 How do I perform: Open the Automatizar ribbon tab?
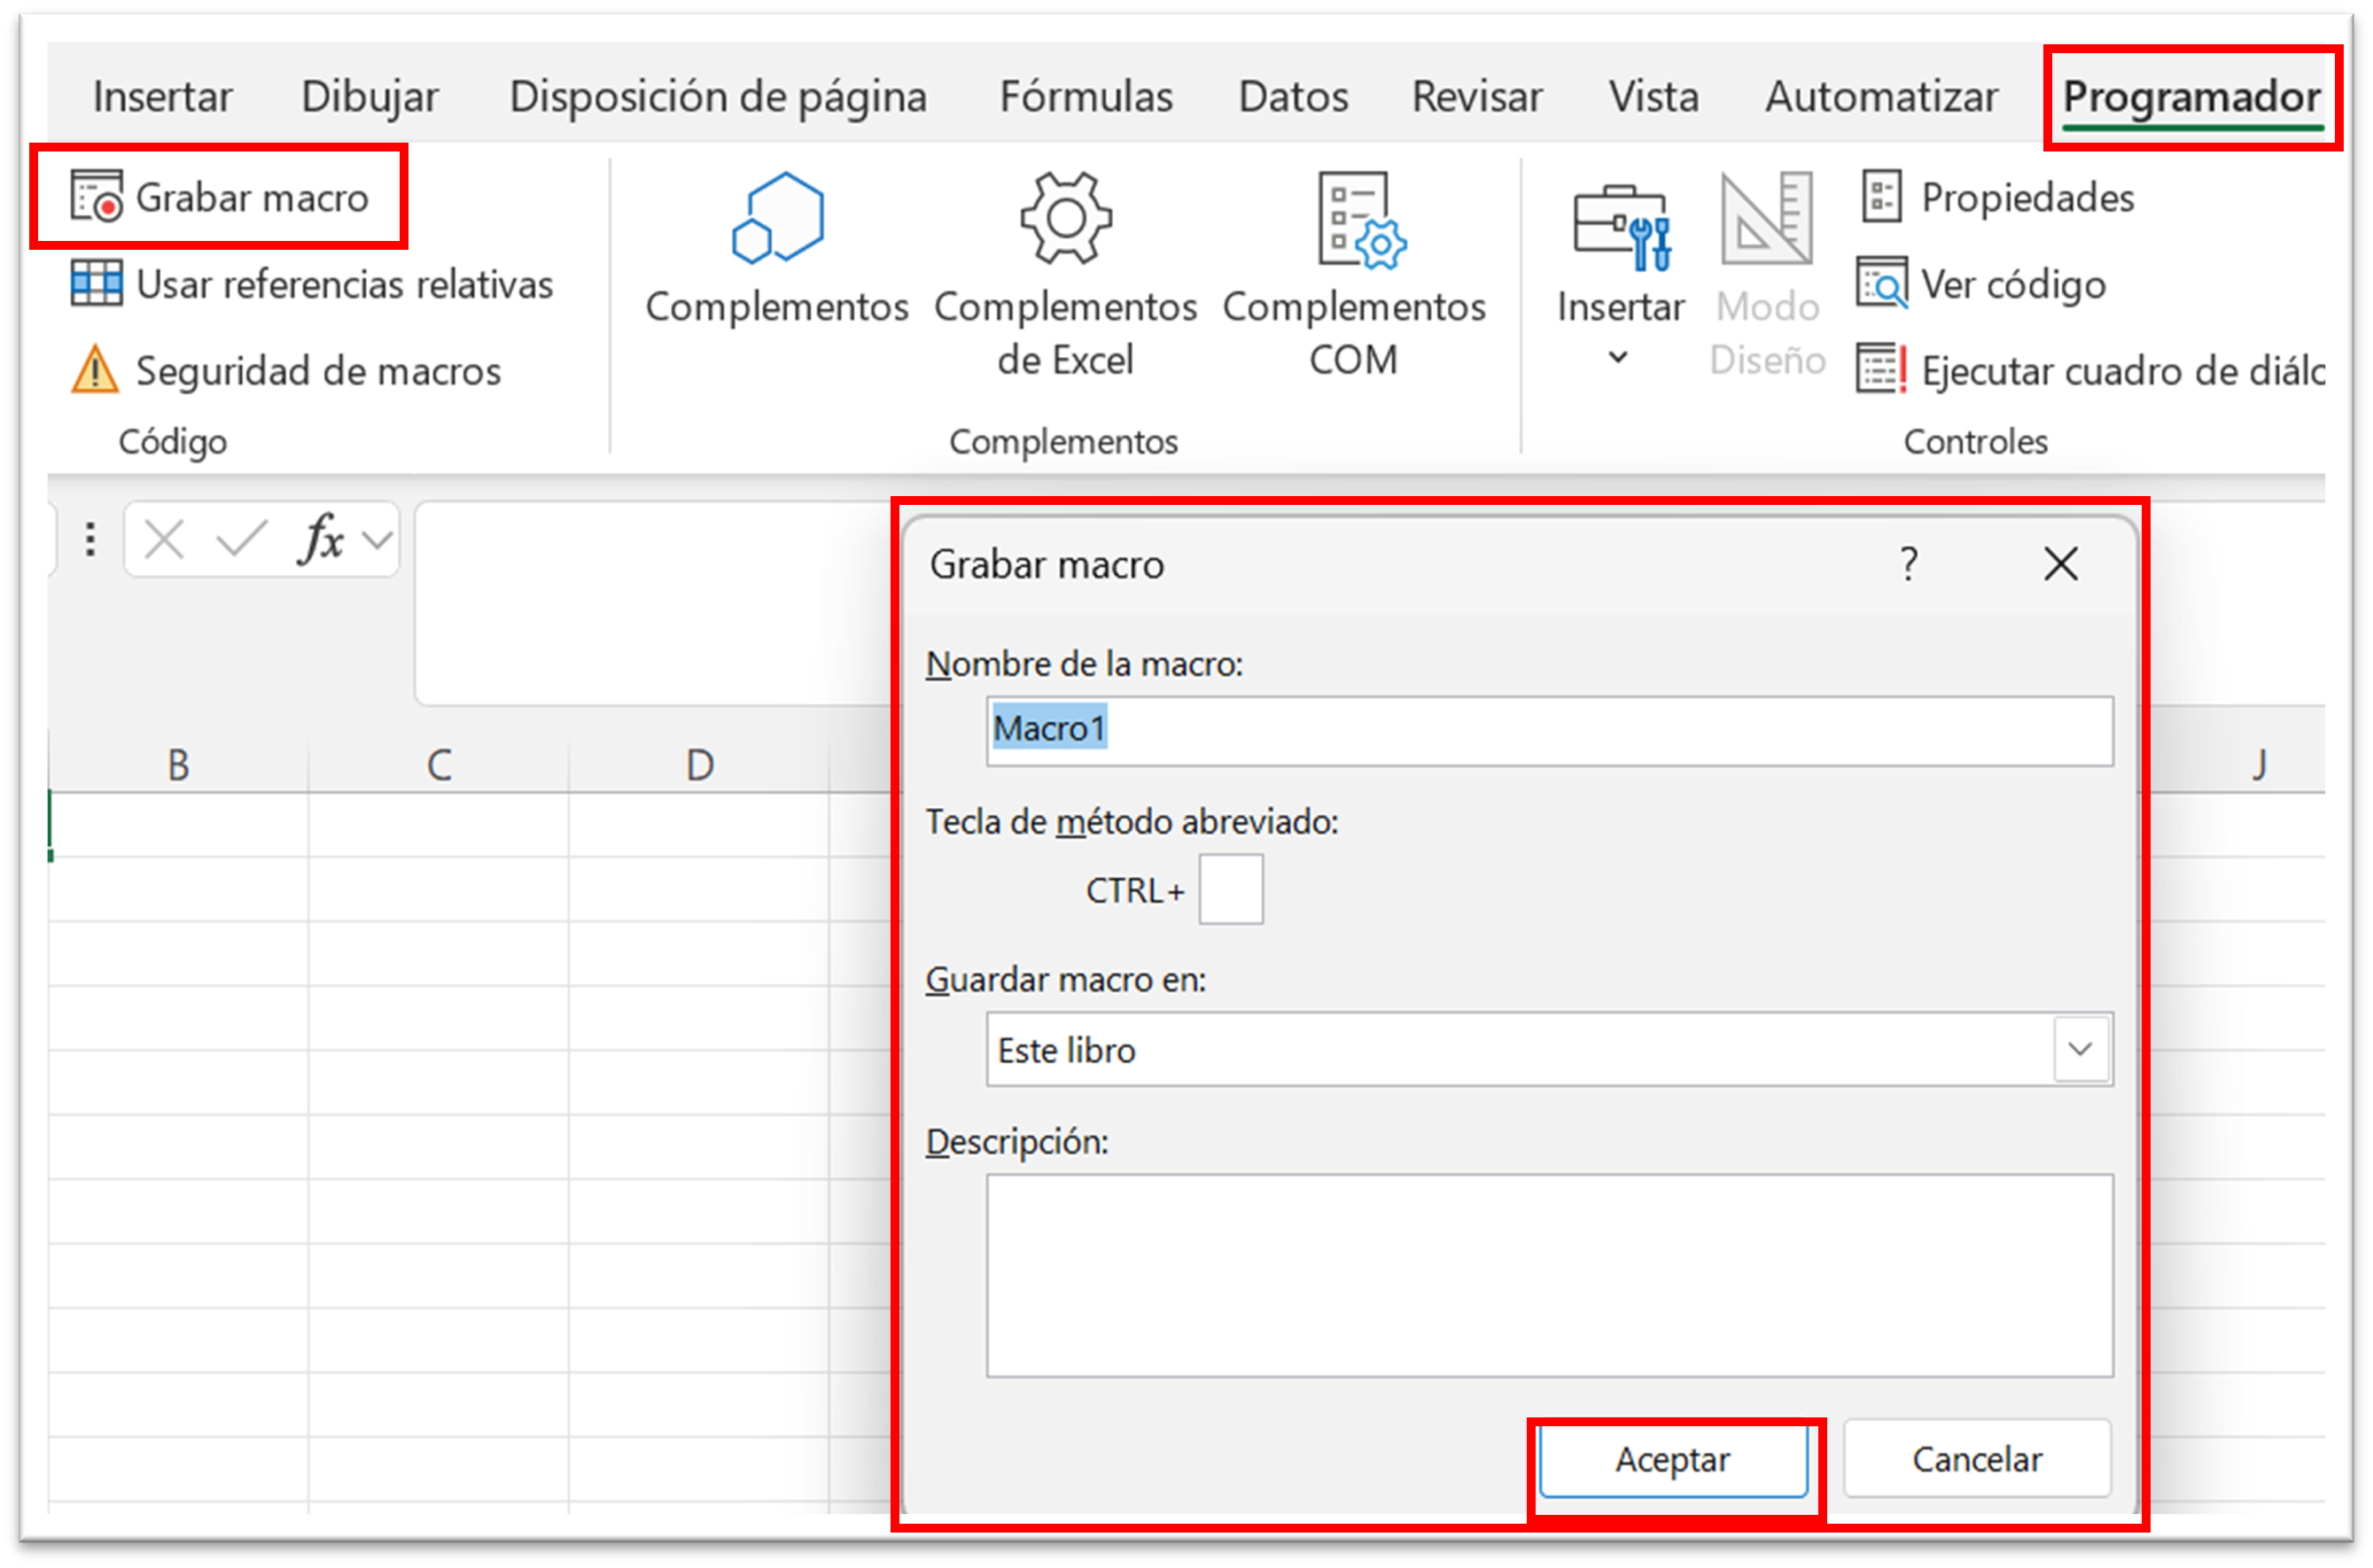click(1881, 97)
